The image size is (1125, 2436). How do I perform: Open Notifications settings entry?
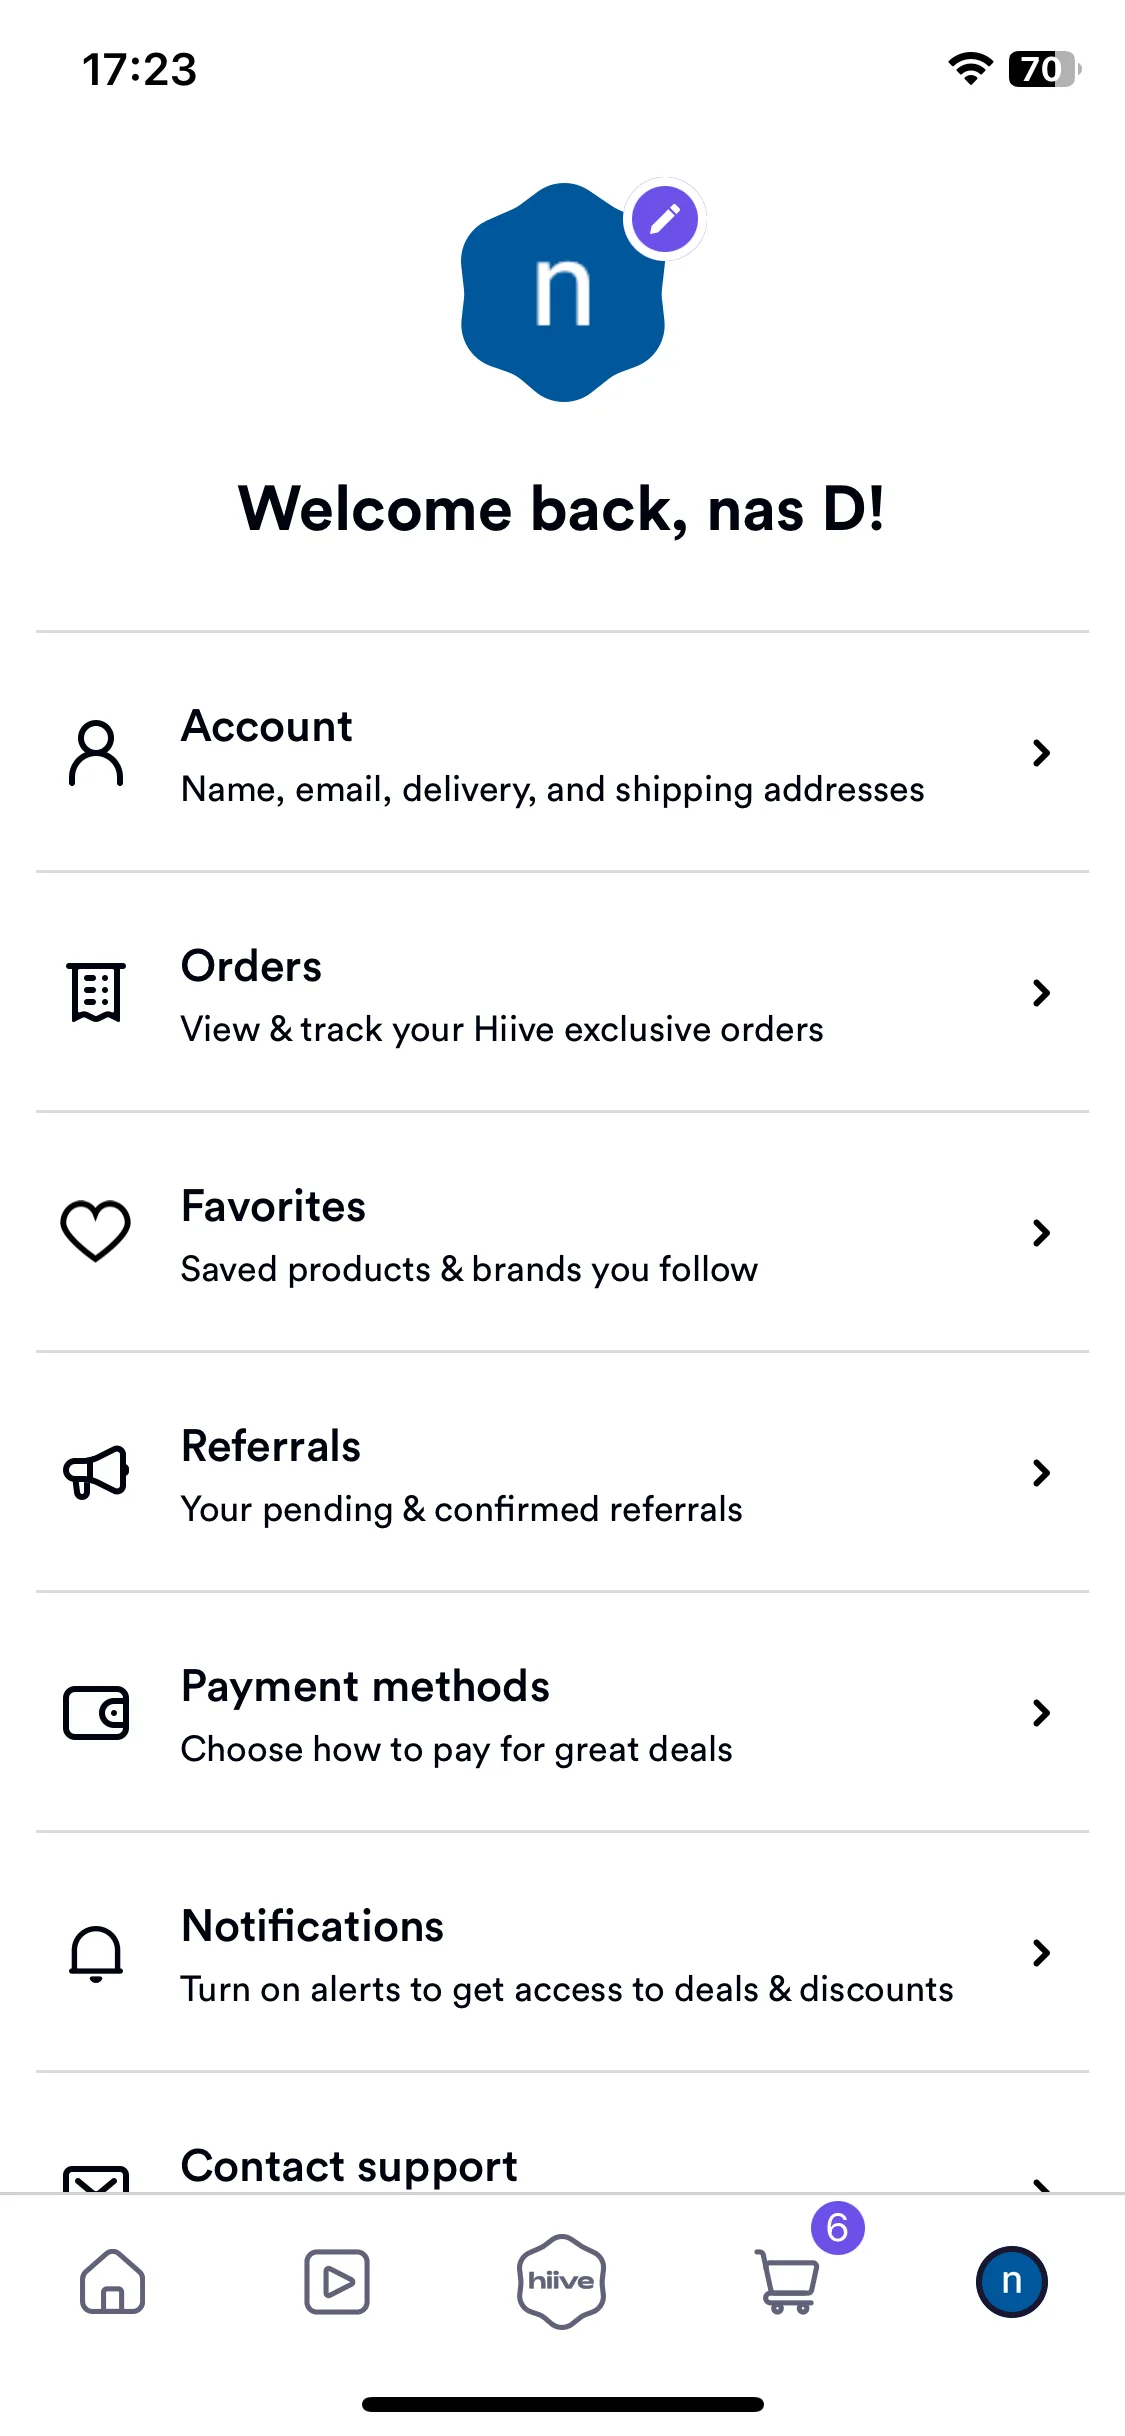pyautogui.click(x=562, y=1952)
